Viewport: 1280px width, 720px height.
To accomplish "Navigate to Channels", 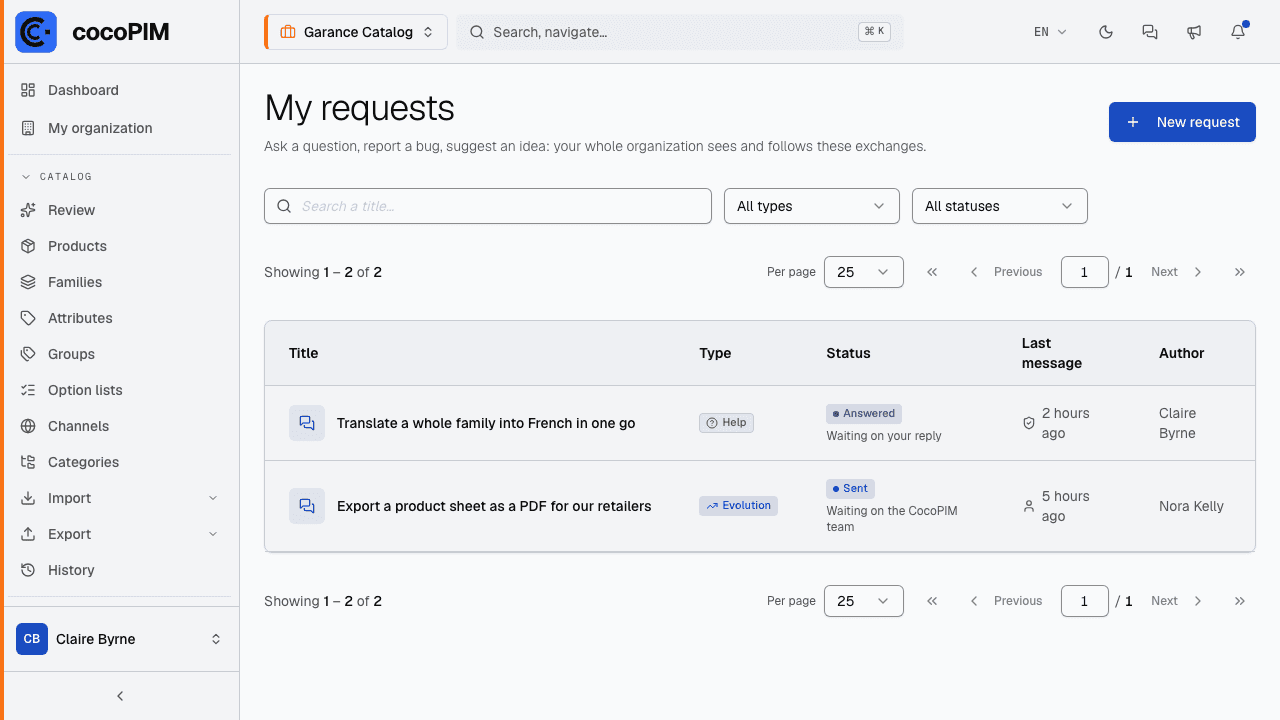I will (120, 426).
